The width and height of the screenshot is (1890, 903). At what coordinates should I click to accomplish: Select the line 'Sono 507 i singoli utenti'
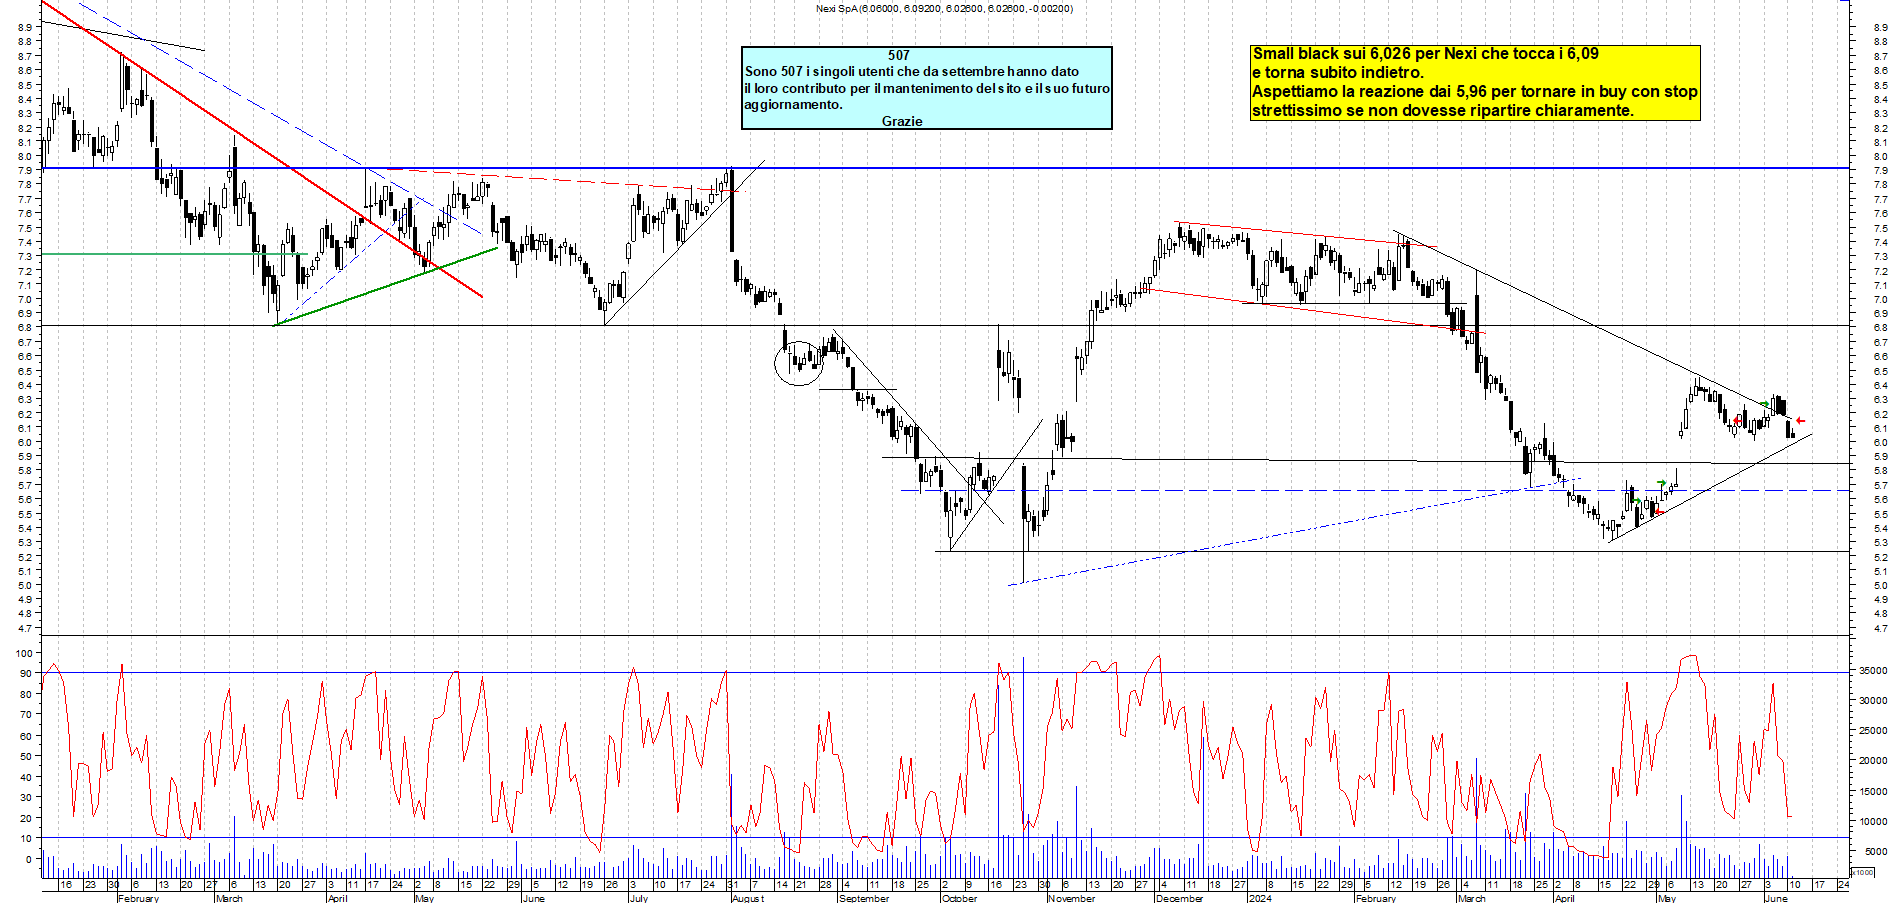(912, 71)
